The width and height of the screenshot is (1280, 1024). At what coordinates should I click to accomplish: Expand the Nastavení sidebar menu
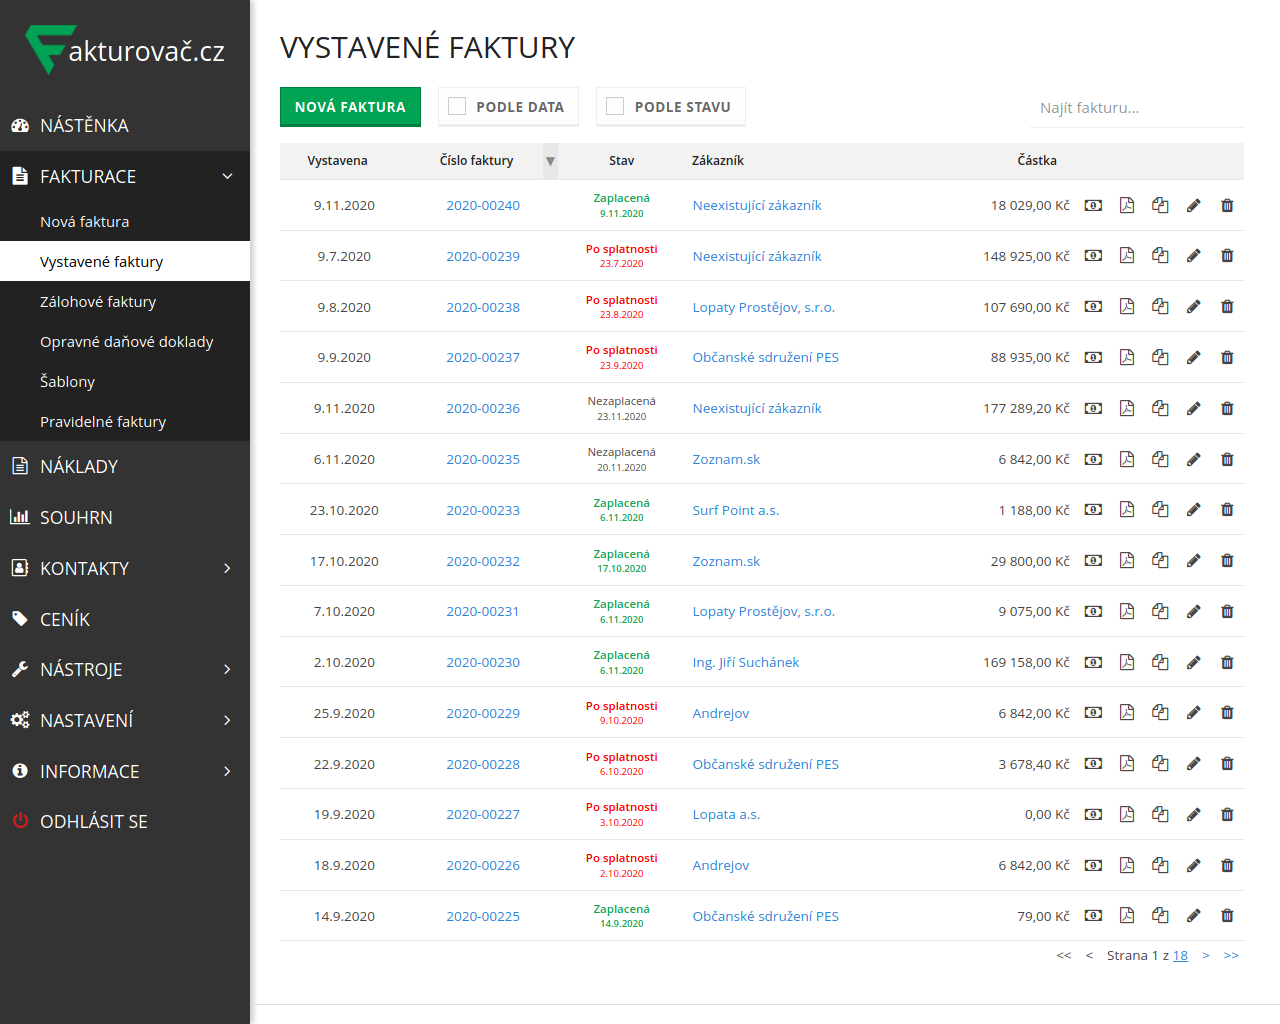[227, 721]
